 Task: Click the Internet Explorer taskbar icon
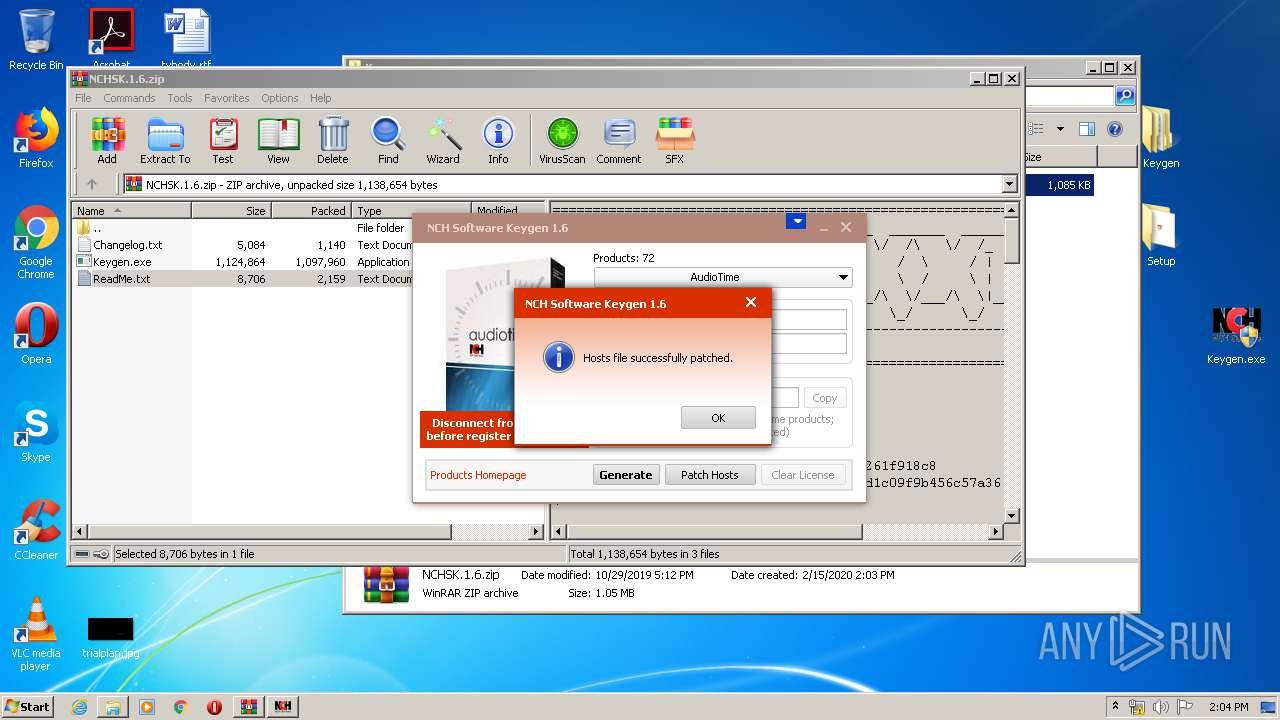[79, 707]
